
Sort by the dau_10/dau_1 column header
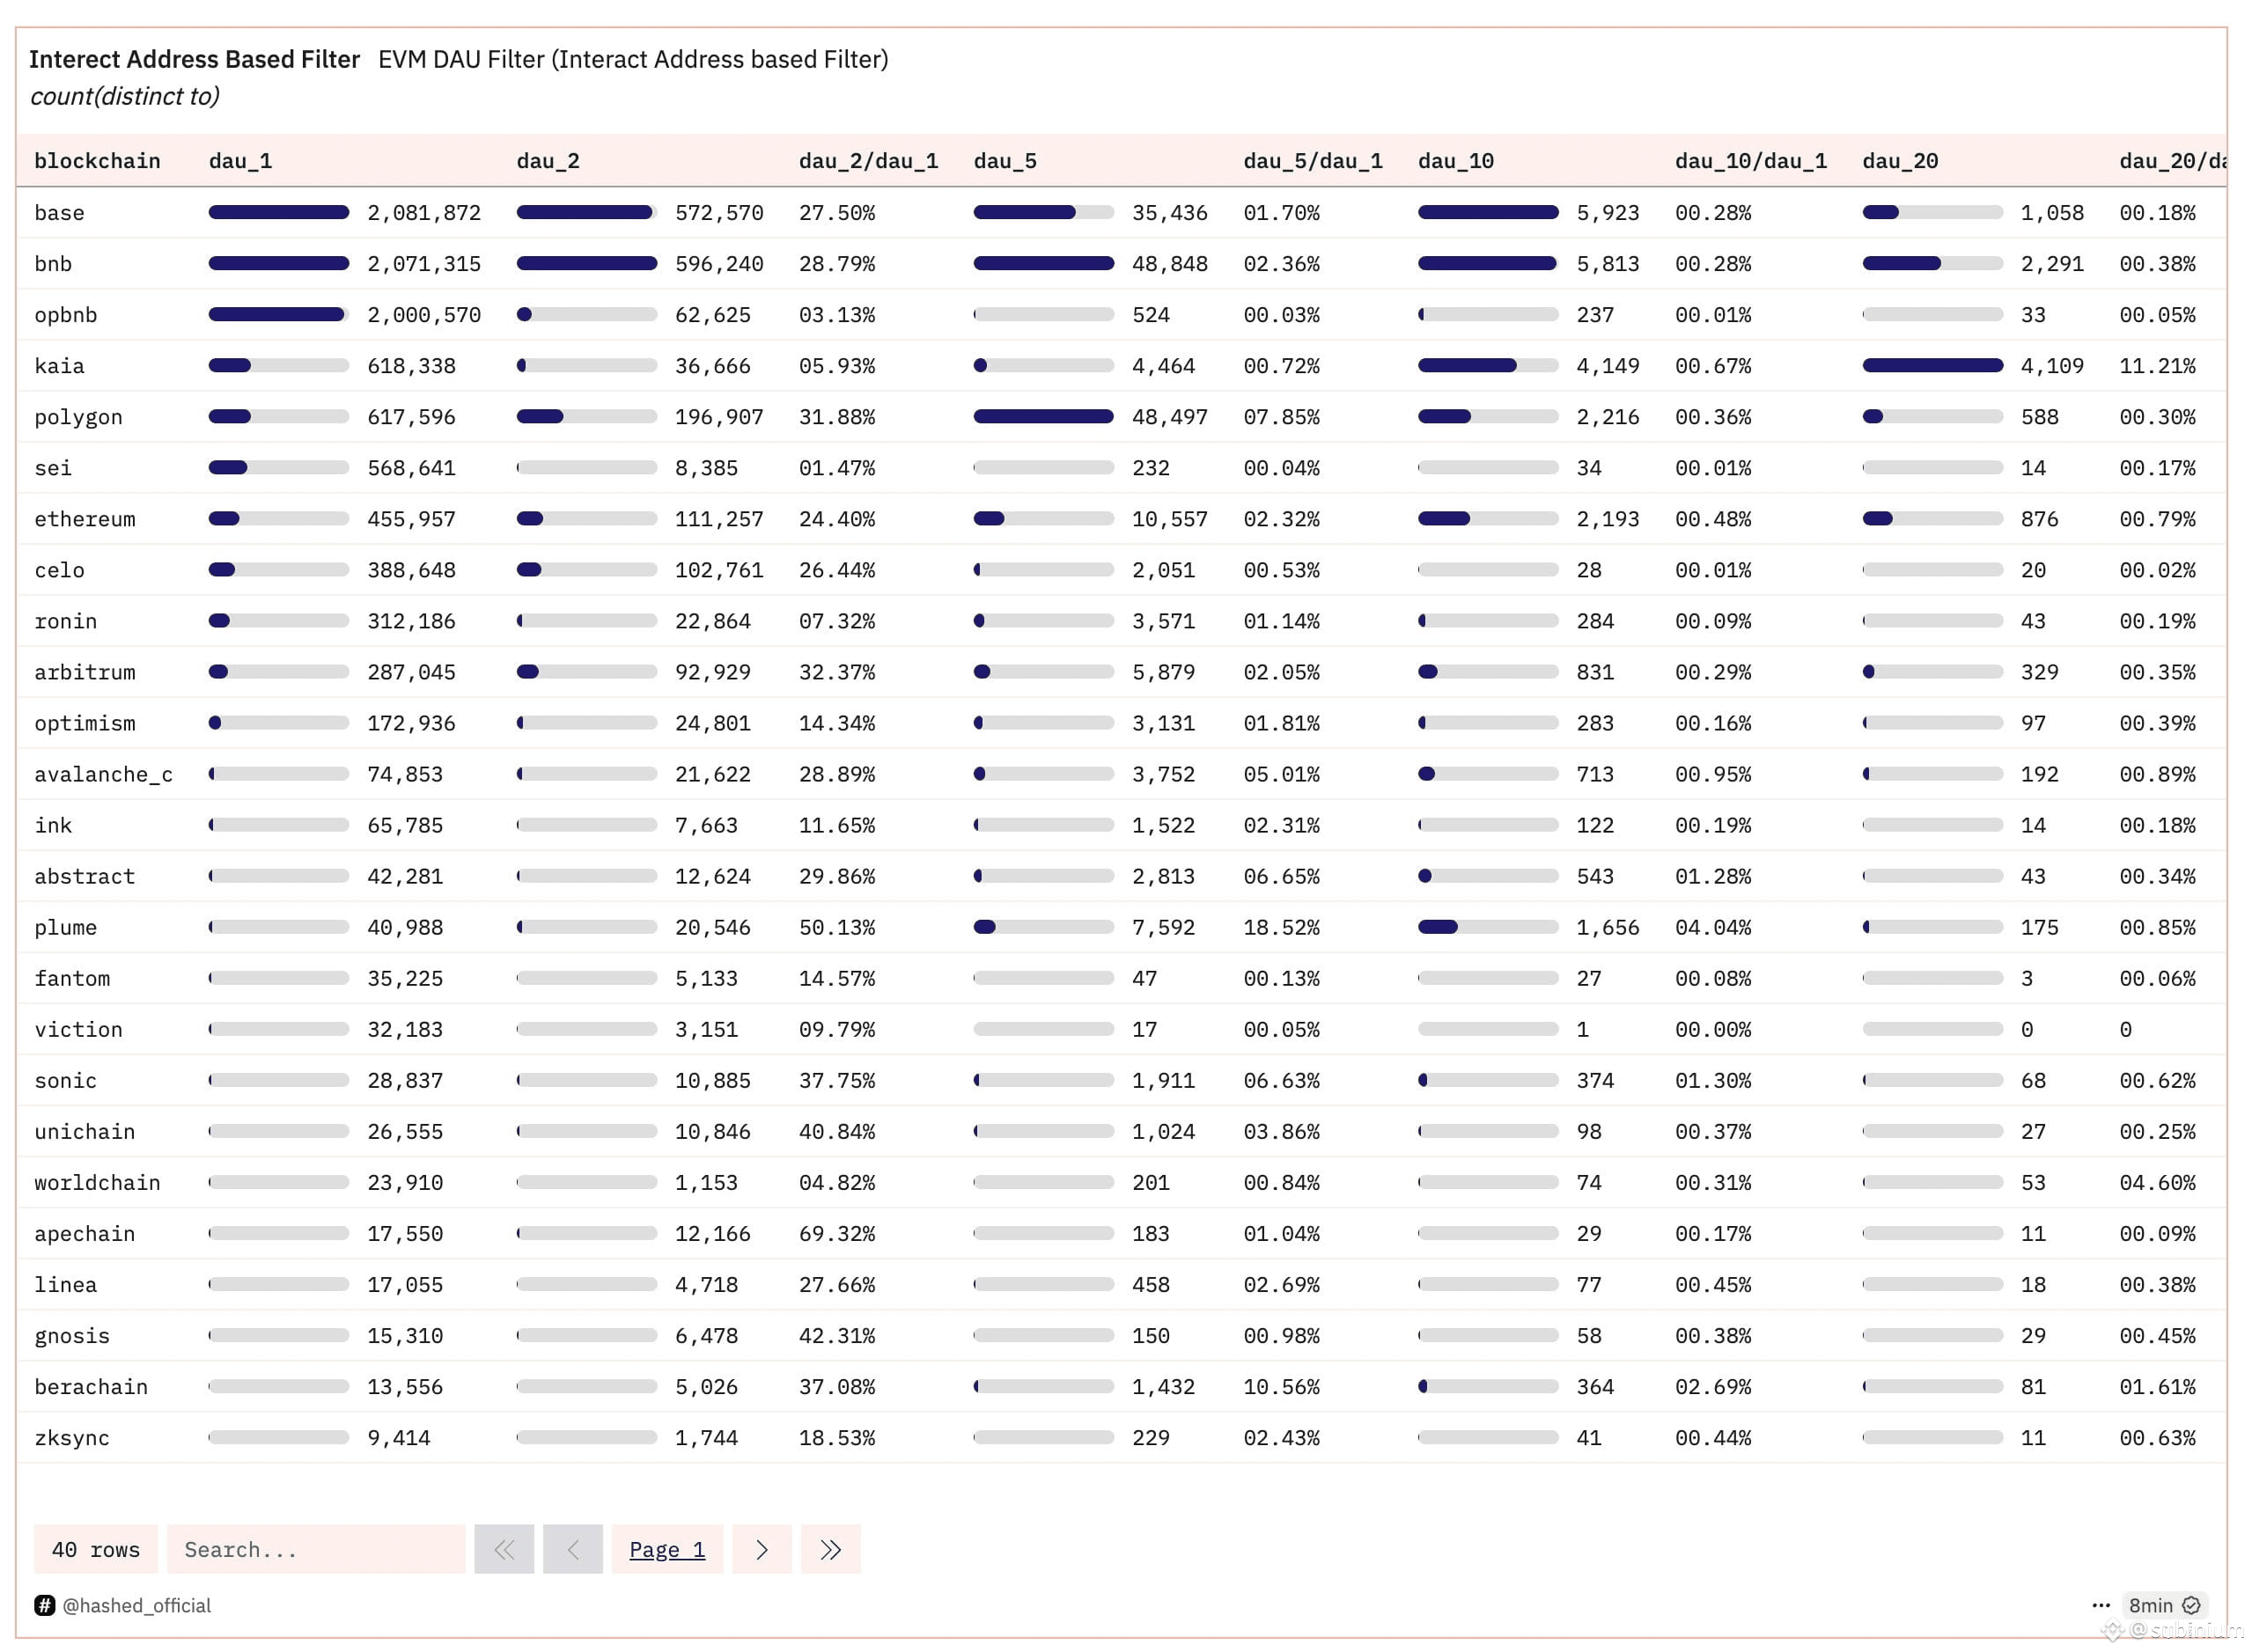click(x=1751, y=161)
